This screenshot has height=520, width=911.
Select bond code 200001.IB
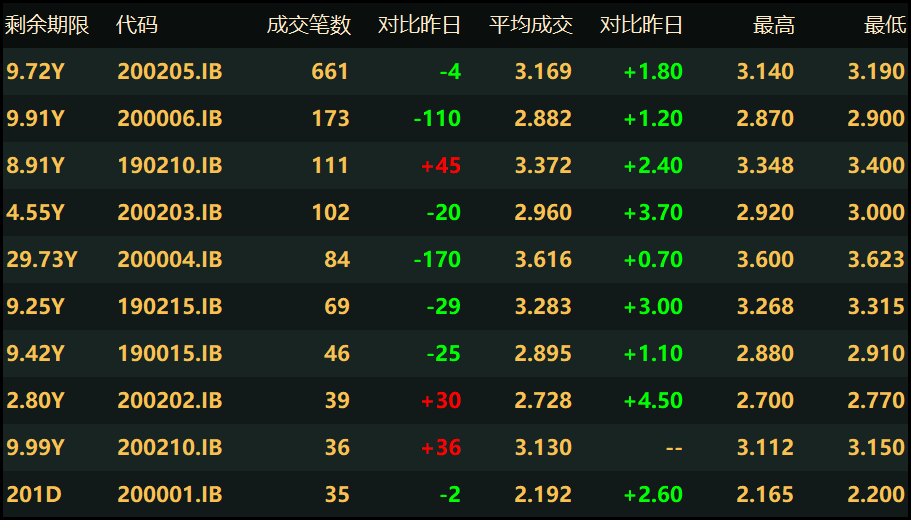click(x=169, y=495)
